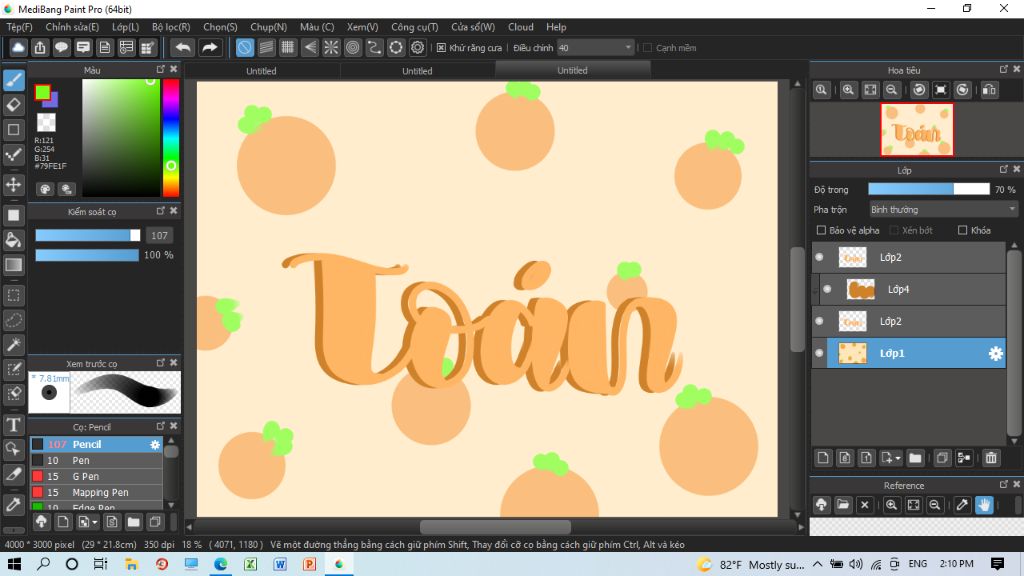Screen dimensions: 1024x576
Task: Open Excel from the taskbar
Action: 250,564
